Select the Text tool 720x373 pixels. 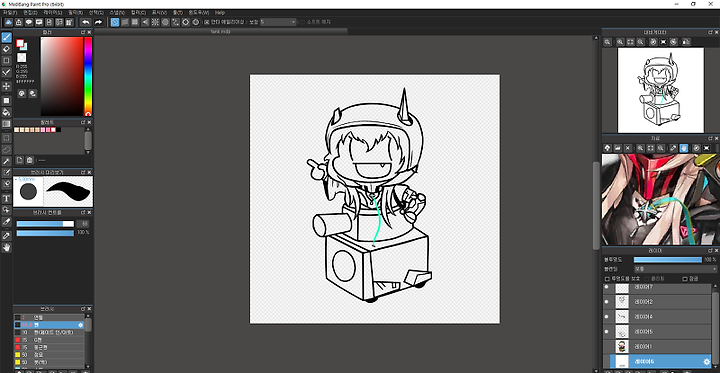tap(6, 198)
